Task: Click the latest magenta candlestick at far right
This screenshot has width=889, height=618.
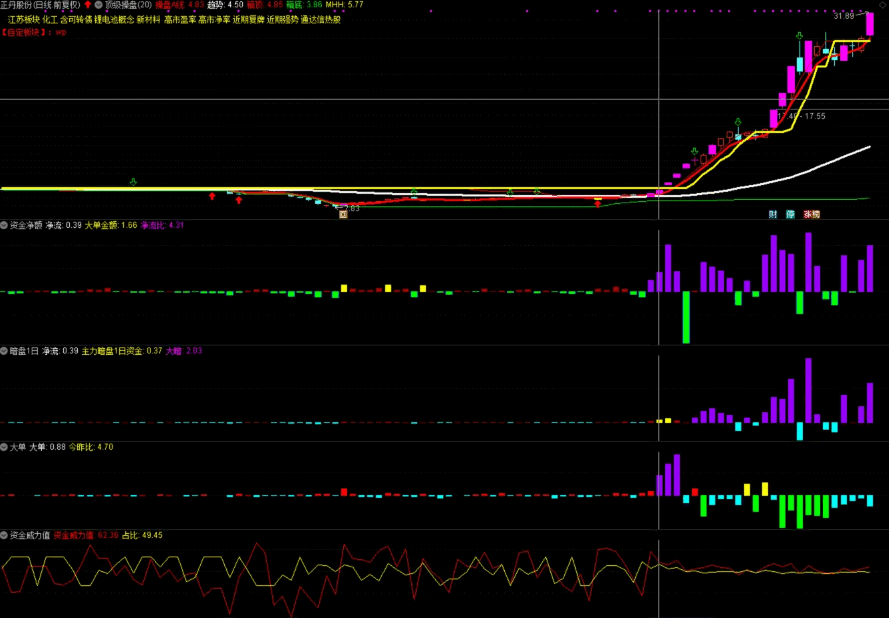Action: pos(870,24)
